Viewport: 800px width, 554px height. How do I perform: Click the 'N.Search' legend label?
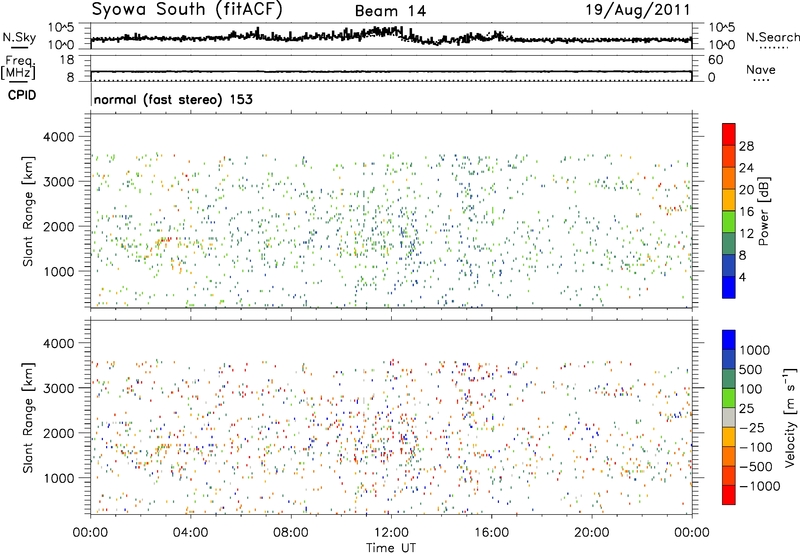pyautogui.click(x=773, y=37)
